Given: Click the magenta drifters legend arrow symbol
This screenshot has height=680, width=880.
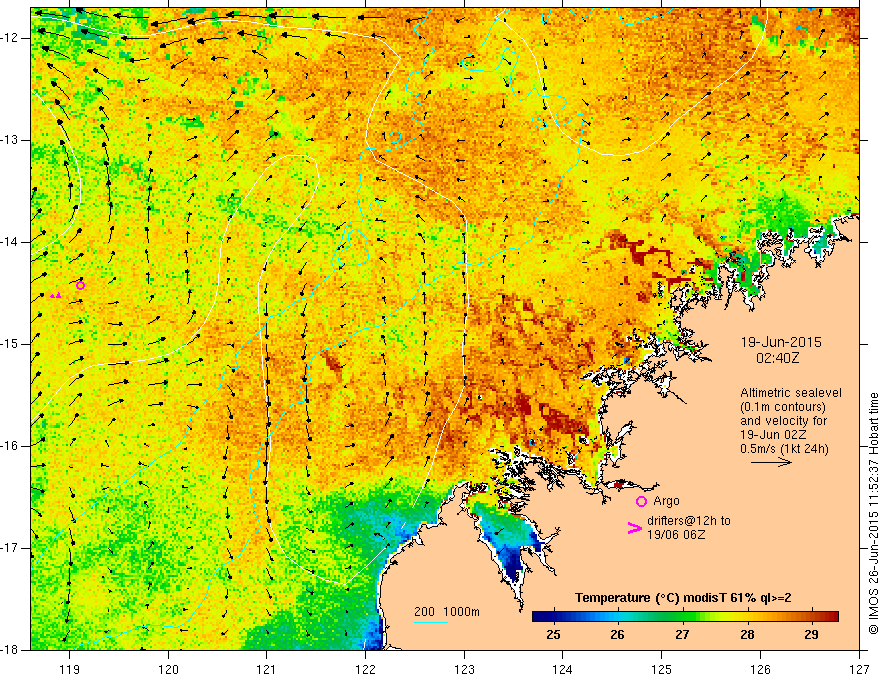Looking at the screenshot, I should point(634,528).
